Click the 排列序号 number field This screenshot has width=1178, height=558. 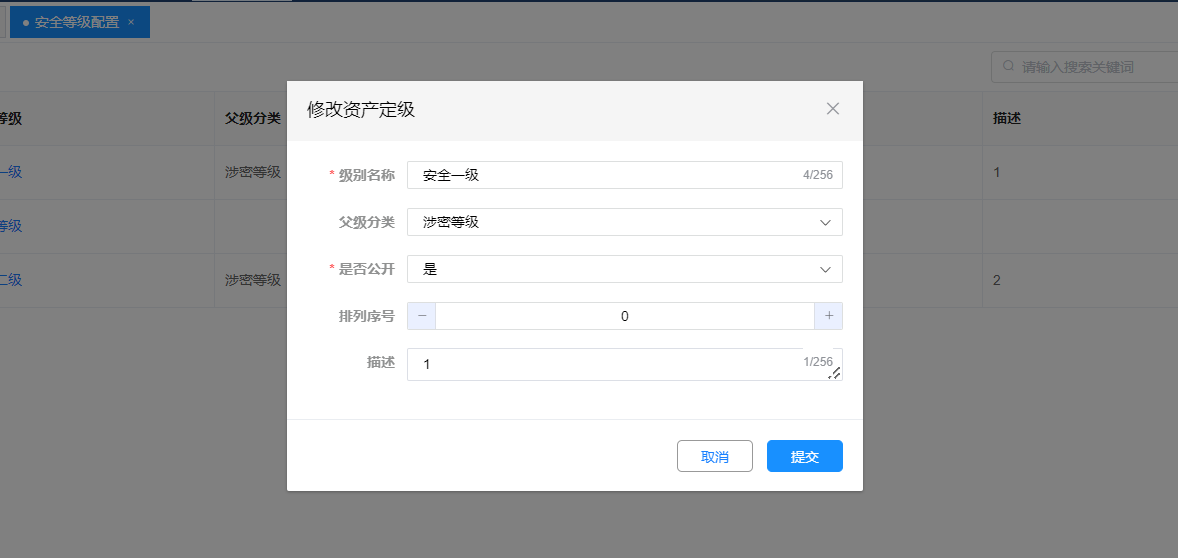[624, 316]
